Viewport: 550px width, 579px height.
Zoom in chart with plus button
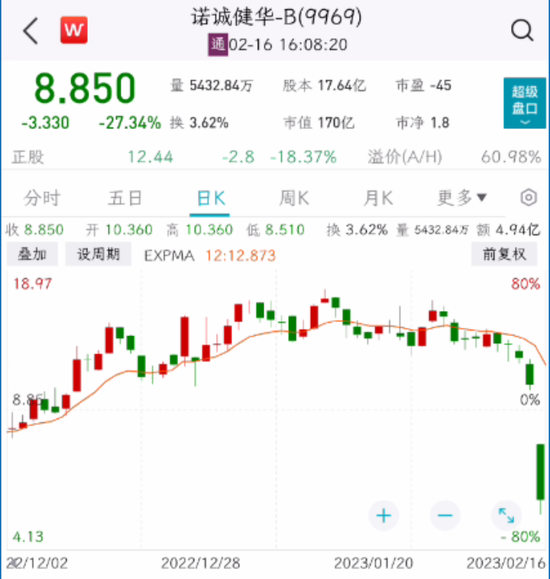click(384, 515)
